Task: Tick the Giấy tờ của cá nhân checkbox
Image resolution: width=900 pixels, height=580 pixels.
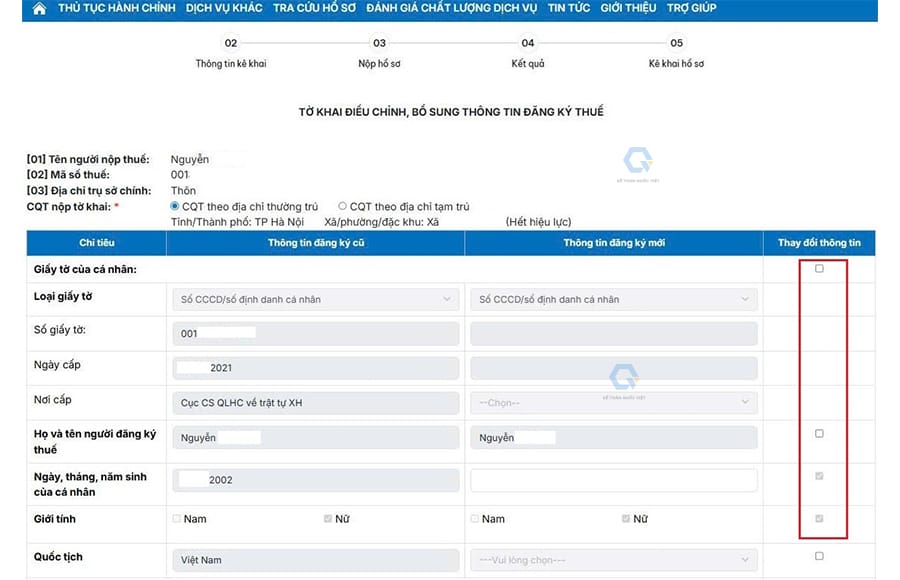Action: pyautogui.click(x=819, y=269)
